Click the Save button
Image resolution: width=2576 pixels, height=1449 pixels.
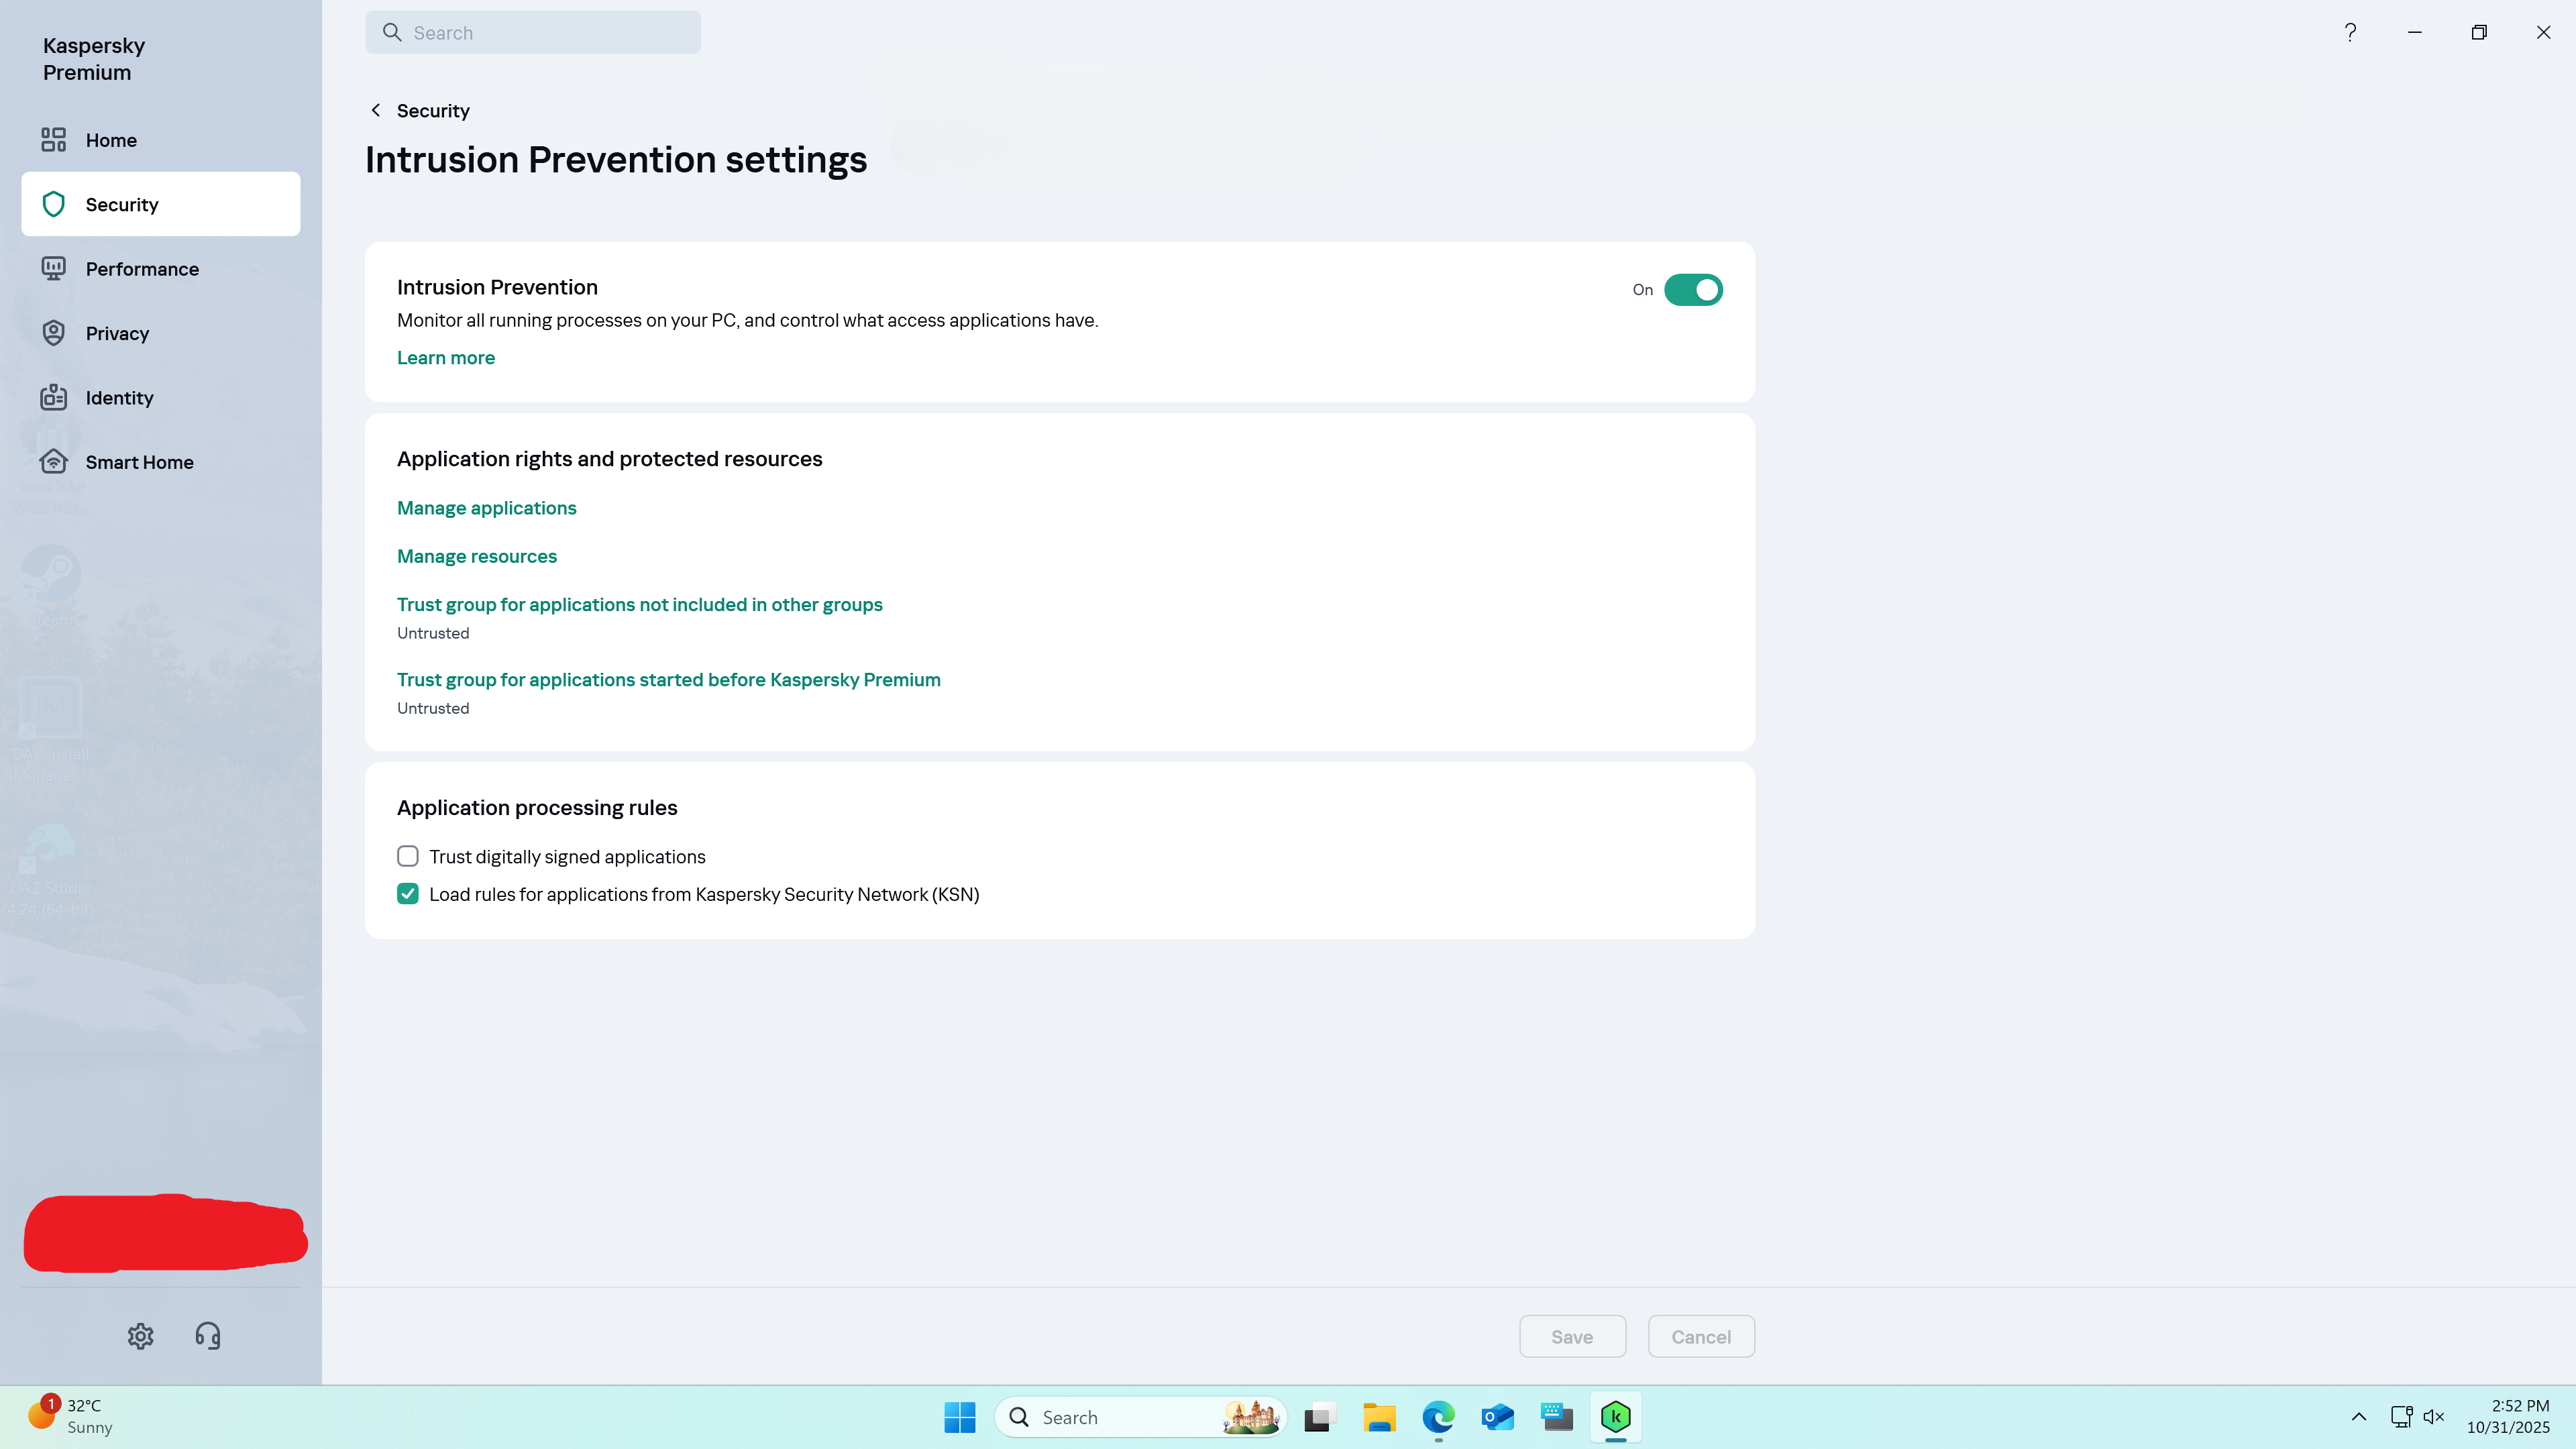pyautogui.click(x=1573, y=1337)
